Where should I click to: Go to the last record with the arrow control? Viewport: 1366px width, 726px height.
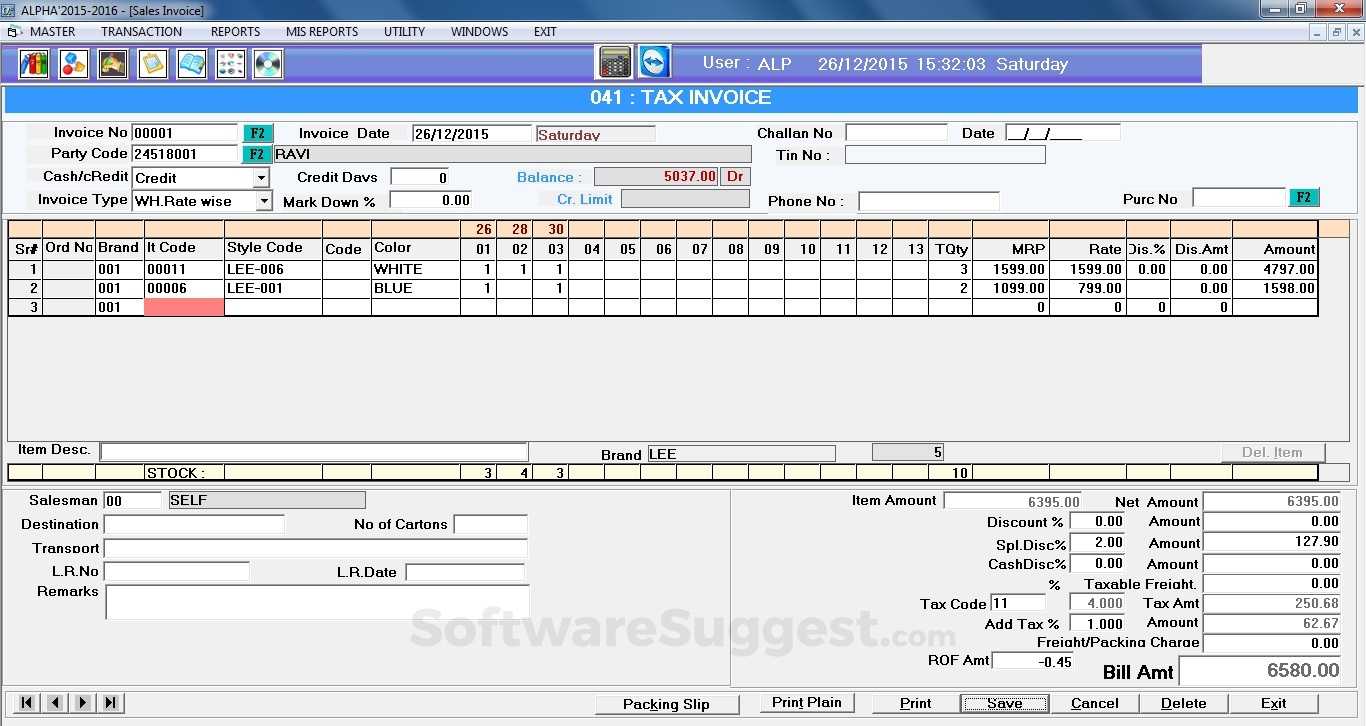click(x=110, y=703)
